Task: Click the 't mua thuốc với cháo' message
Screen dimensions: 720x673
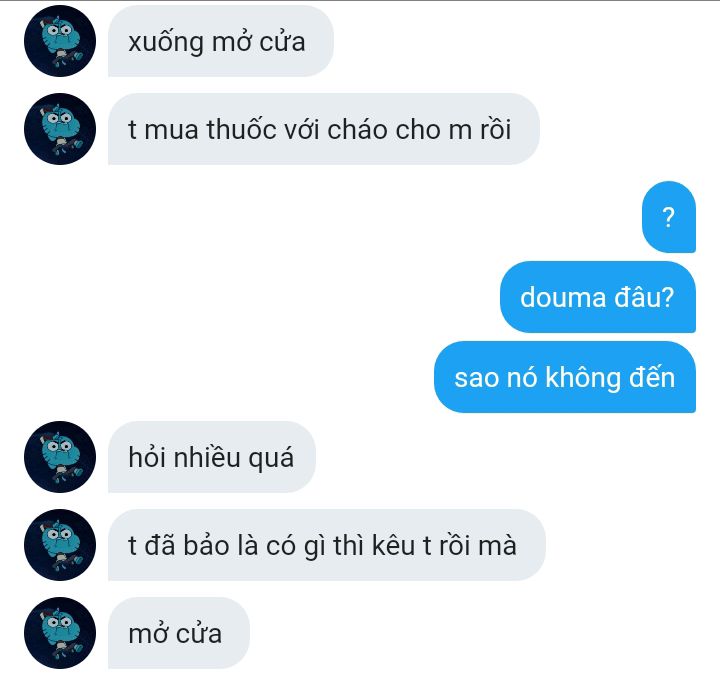Action: coord(324,129)
